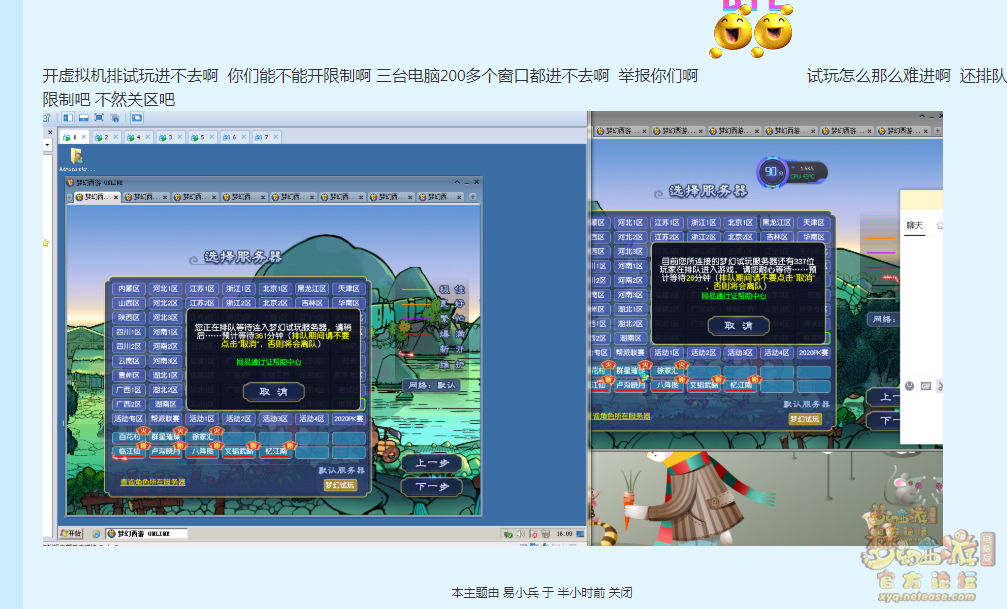1007x609 pixels.
Task: Click 网络: 默认 selector in VM game
Action: [x=432, y=385]
